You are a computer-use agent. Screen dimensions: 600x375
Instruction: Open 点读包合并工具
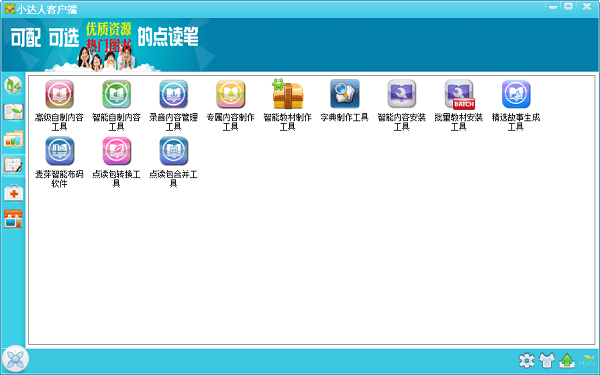[173, 151]
